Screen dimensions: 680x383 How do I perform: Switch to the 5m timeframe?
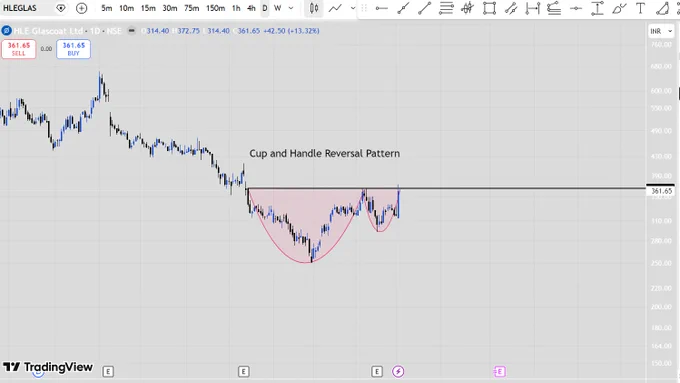[x=107, y=8]
